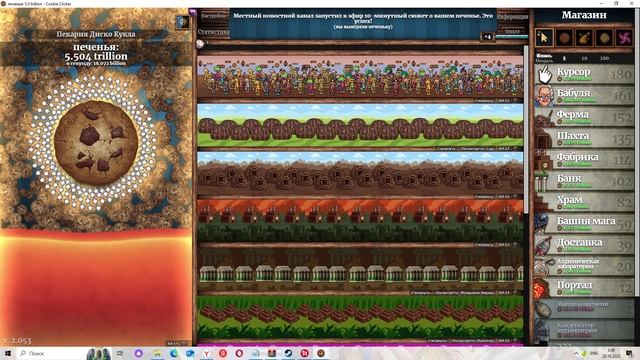
Task: Buy a Храм building
Action: (584, 202)
